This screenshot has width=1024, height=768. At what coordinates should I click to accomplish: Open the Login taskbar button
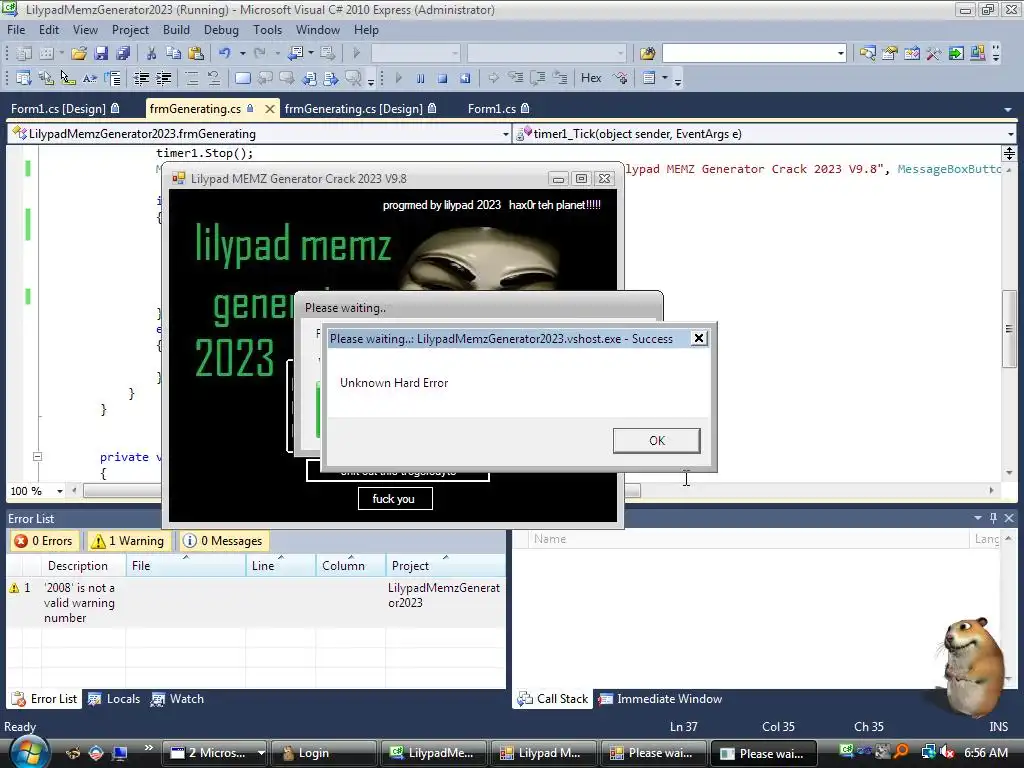click(x=323, y=753)
